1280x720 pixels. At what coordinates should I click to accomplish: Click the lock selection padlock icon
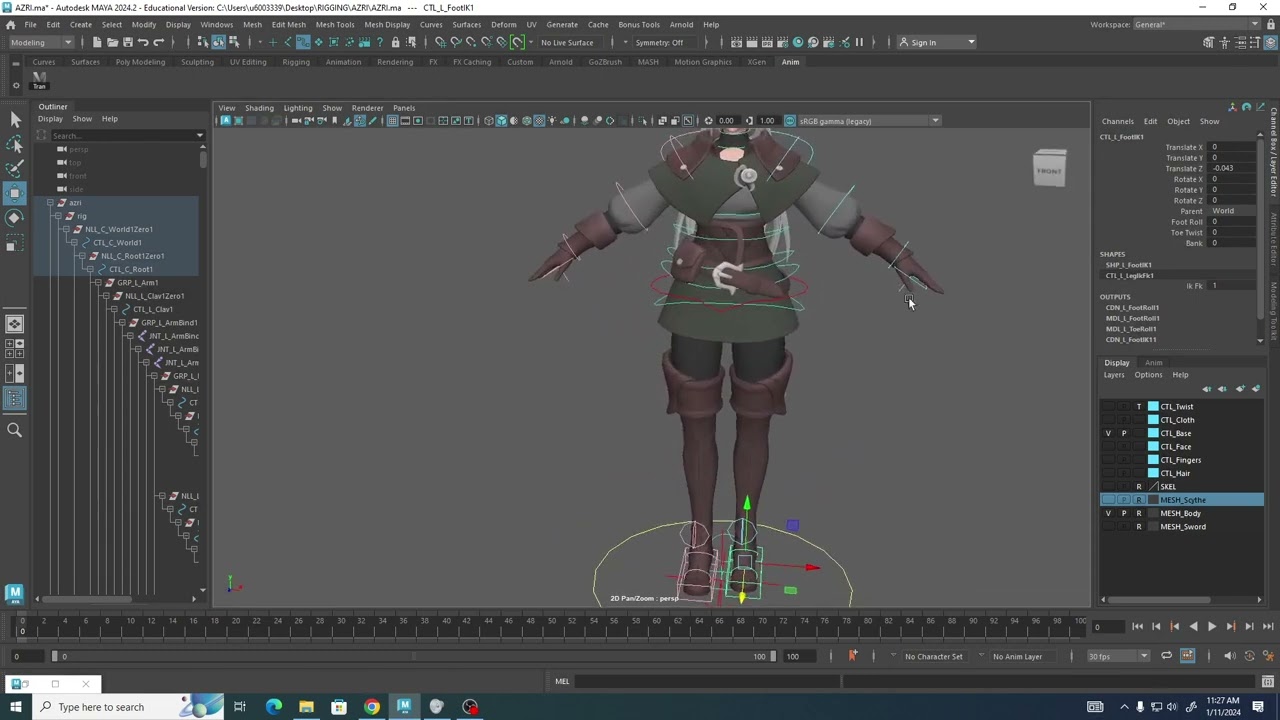point(395,42)
